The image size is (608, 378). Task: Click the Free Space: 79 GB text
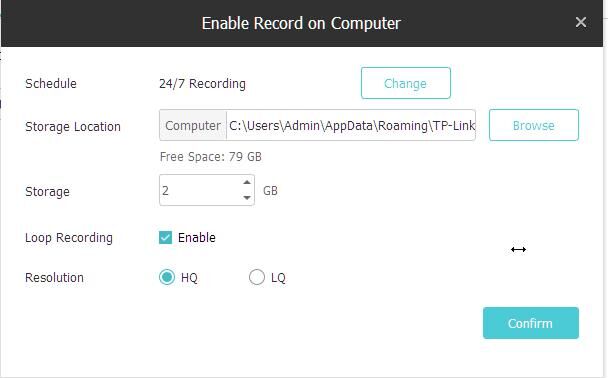click(x=211, y=157)
